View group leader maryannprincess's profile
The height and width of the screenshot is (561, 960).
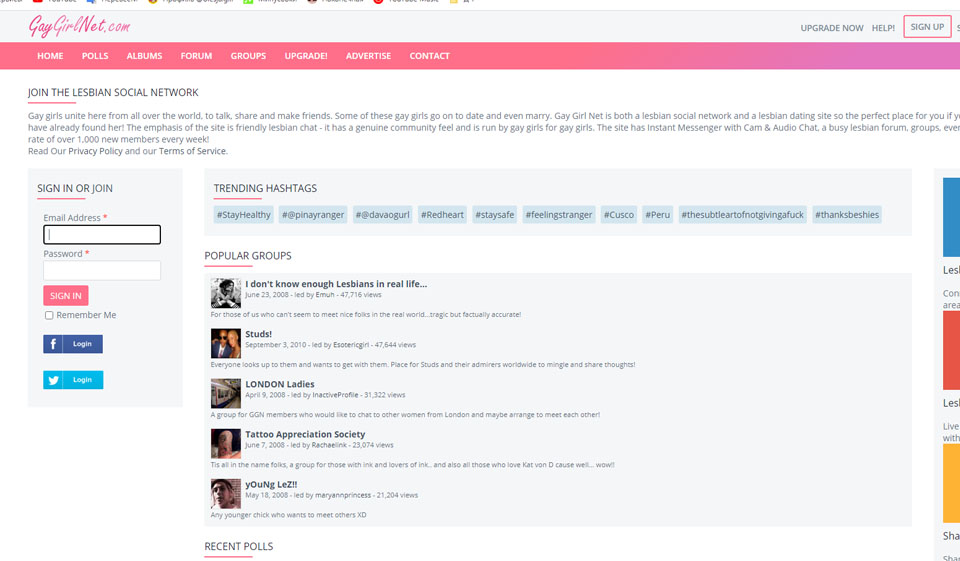(343, 495)
